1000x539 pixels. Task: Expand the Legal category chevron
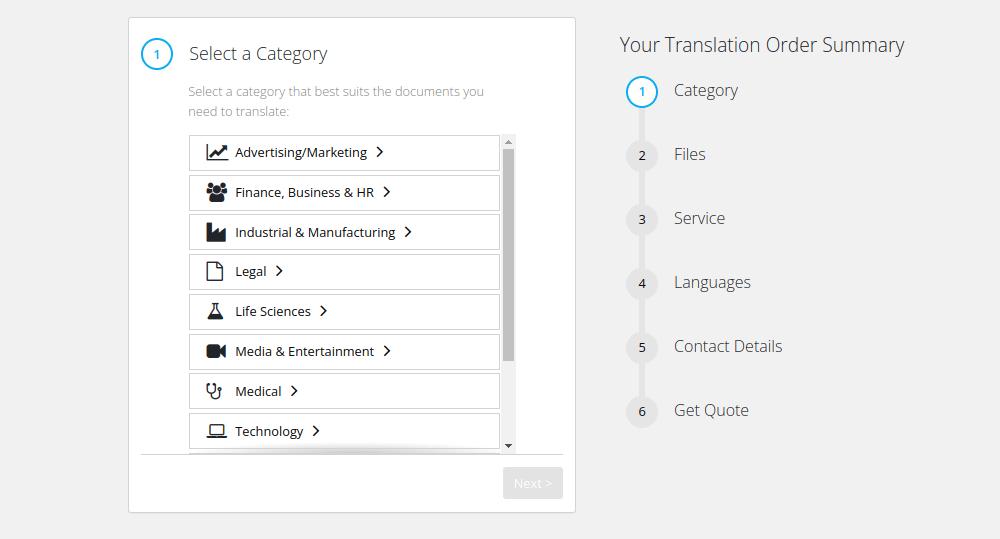[279, 271]
